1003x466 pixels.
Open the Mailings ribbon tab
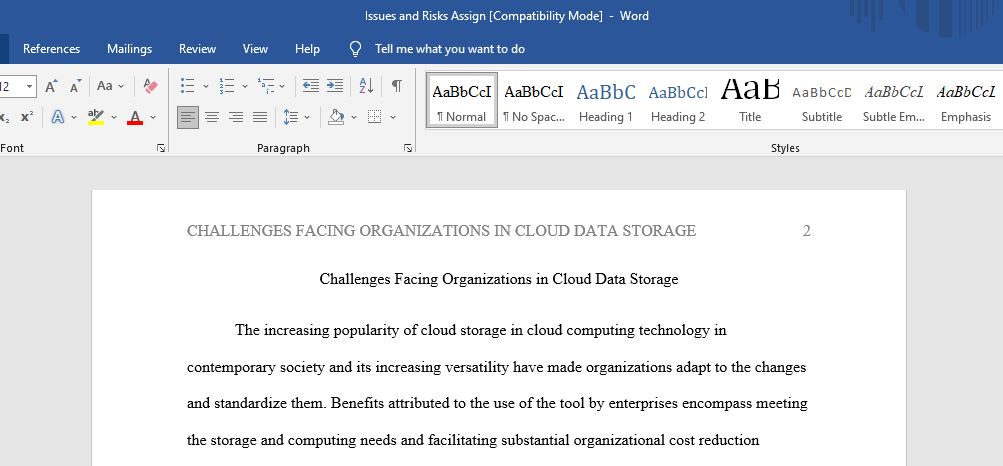pos(130,49)
